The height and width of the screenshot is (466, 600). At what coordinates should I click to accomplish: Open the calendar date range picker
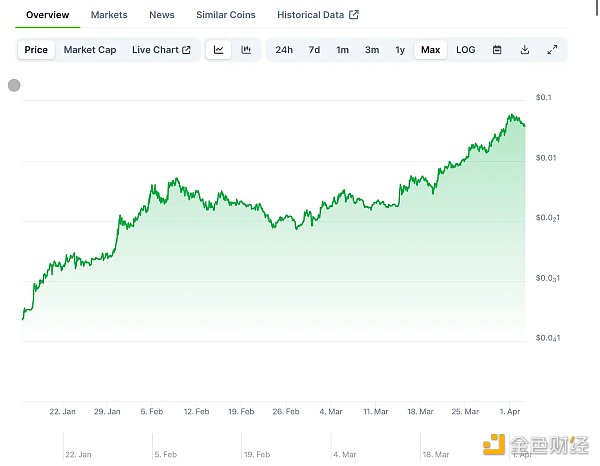[x=497, y=49]
